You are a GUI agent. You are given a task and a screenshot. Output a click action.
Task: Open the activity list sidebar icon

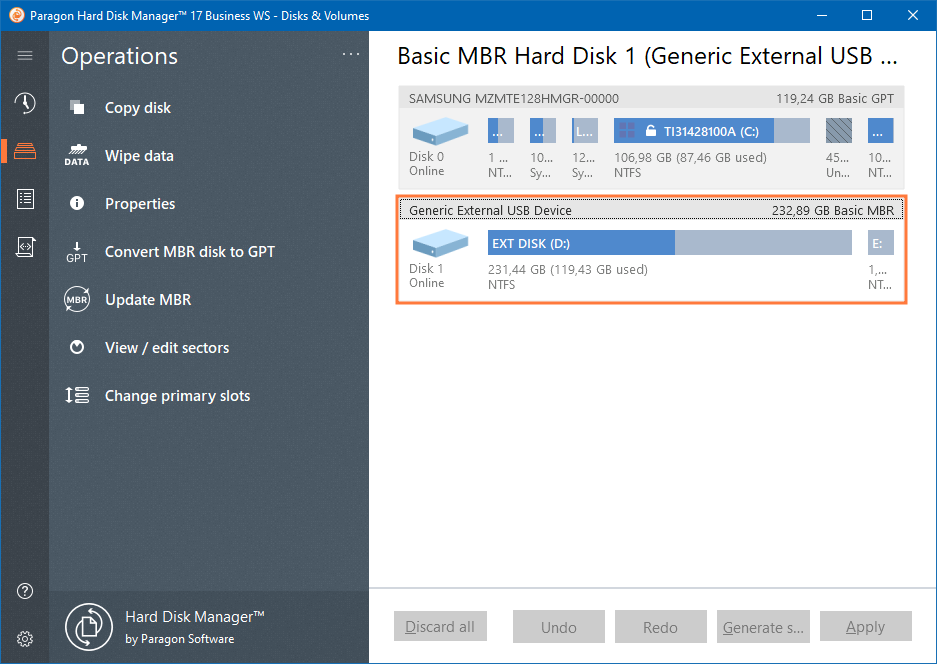(25, 198)
